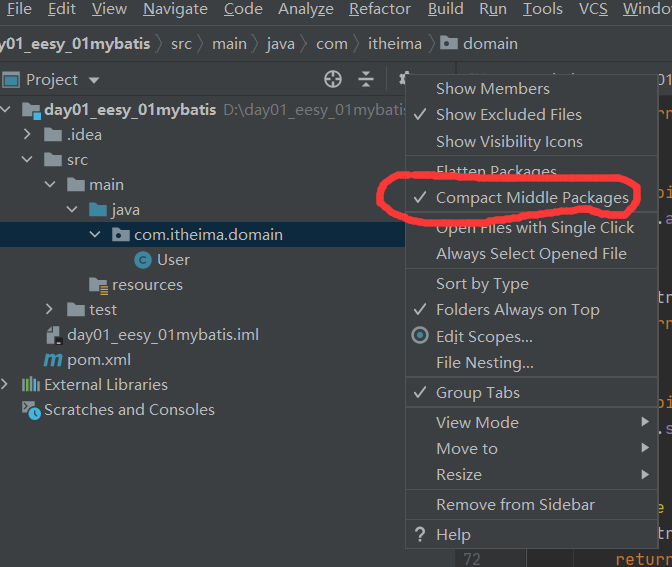The image size is (672, 567).
Task: Expand External Libraries node
Action: point(4,384)
